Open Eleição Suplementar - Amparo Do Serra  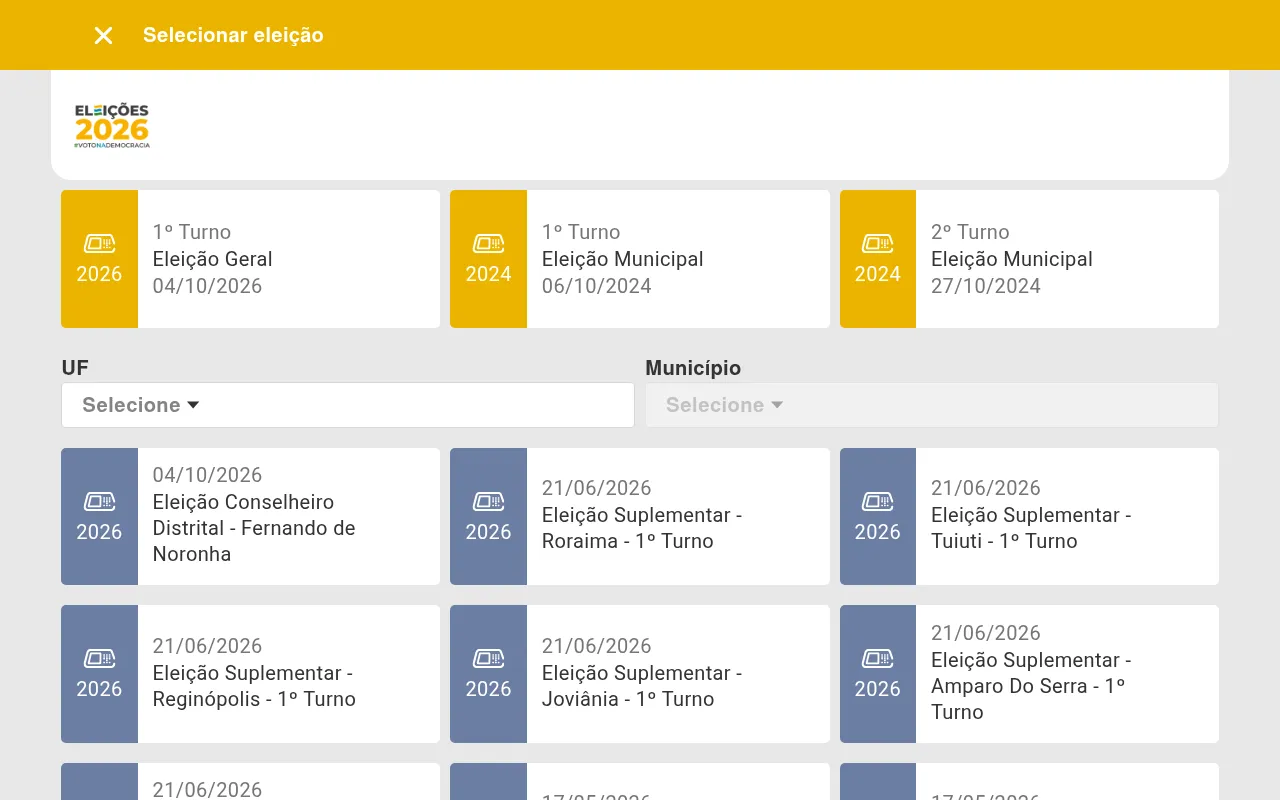pos(1029,674)
